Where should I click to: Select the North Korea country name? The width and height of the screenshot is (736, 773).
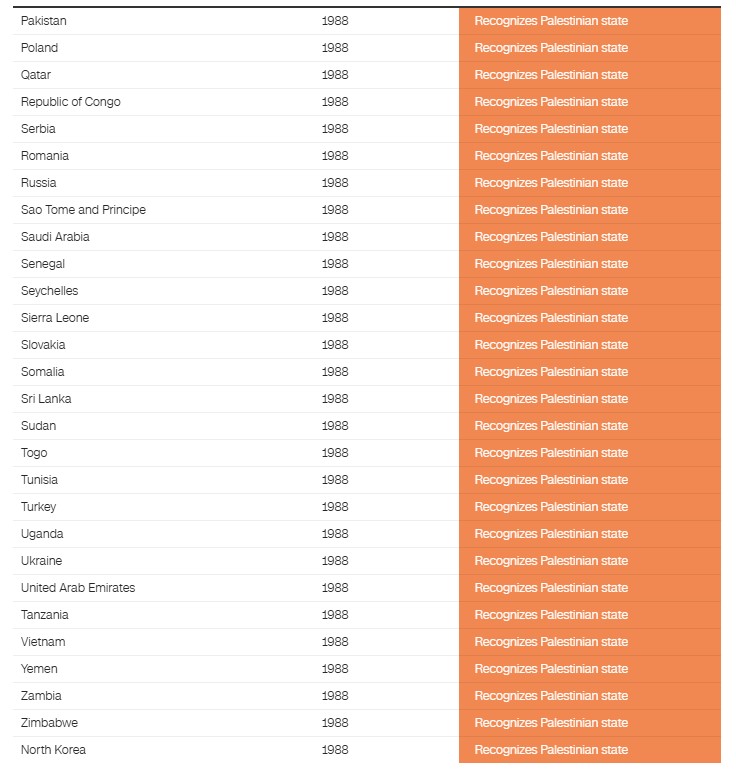coord(53,750)
